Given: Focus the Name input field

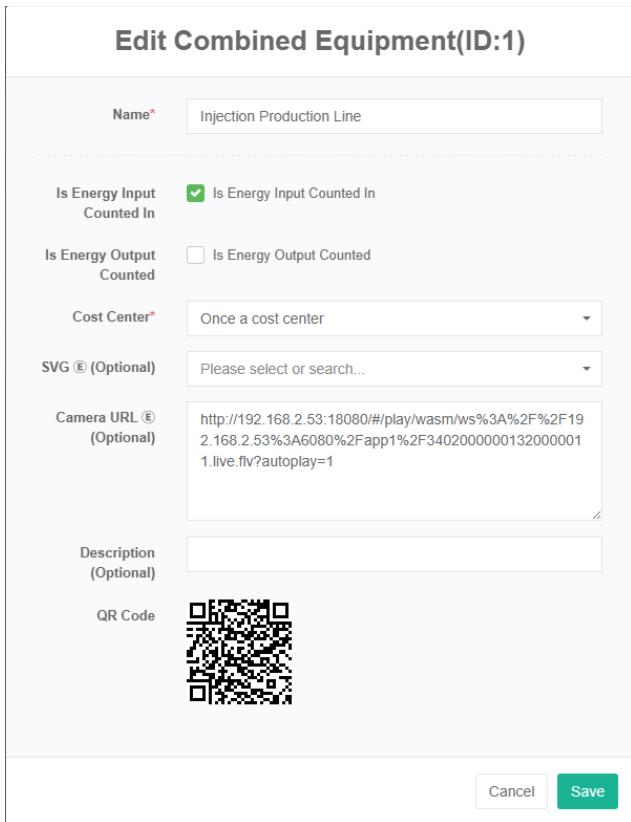Looking at the screenshot, I should point(394,116).
